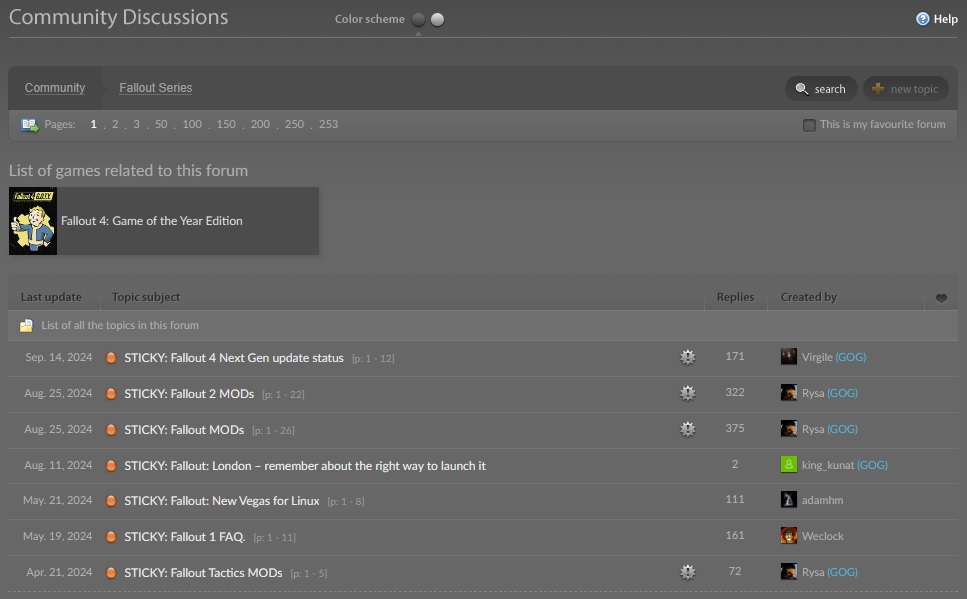This screenshot has width=967, height=599.
Task: Go to forum page 3
Action: 136,124
